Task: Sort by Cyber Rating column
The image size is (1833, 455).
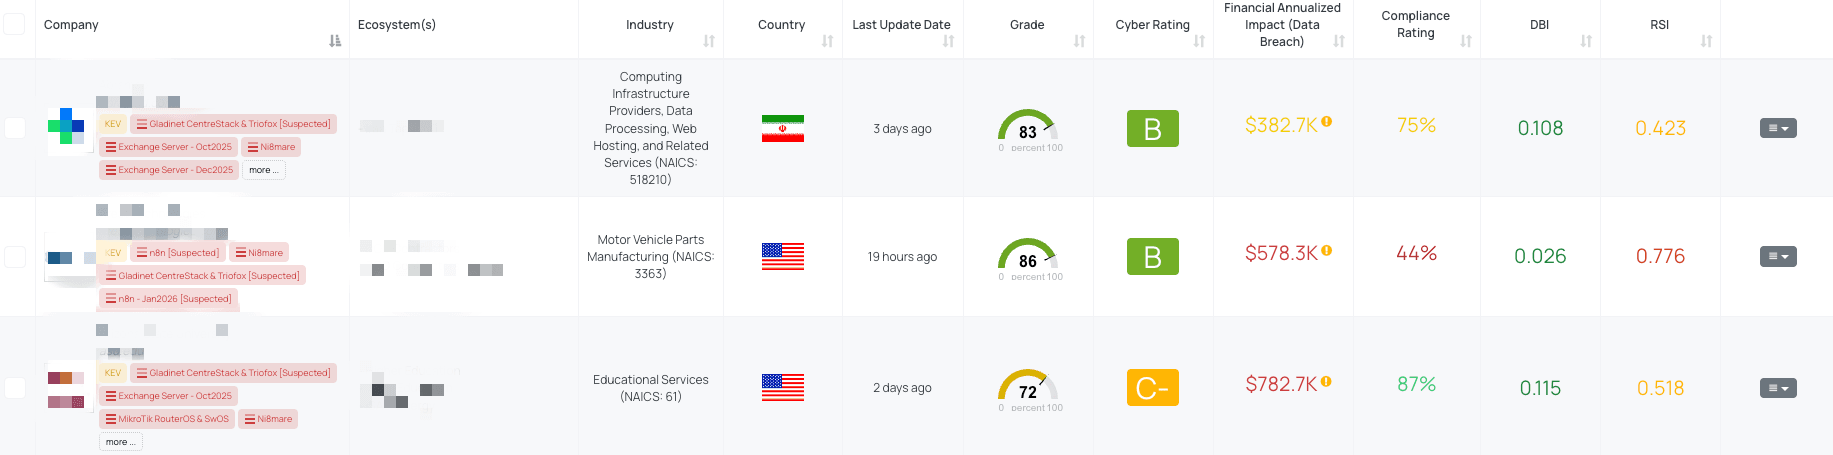Action: (1199, 41)
